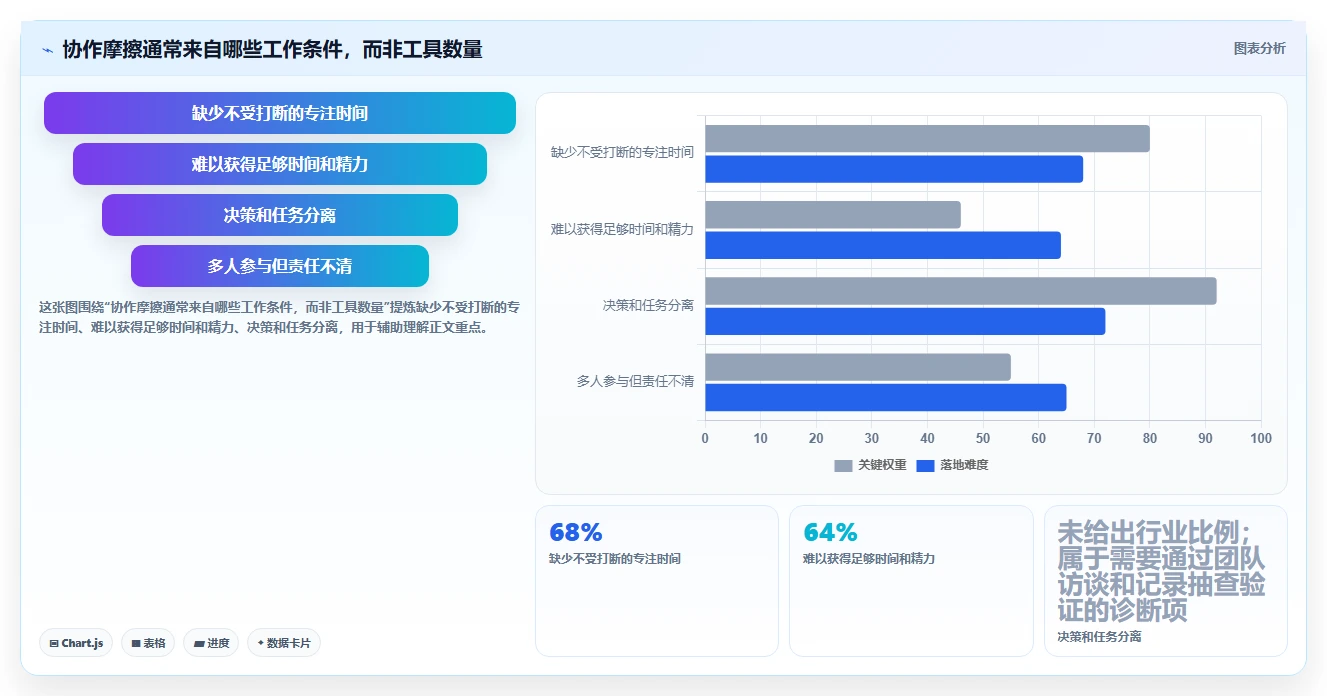The image size is (1327, 696).
Task: Click the chart y-axis label 难以获得足够时间和精力
Action: pyautogui.click(x=622, y=229)
